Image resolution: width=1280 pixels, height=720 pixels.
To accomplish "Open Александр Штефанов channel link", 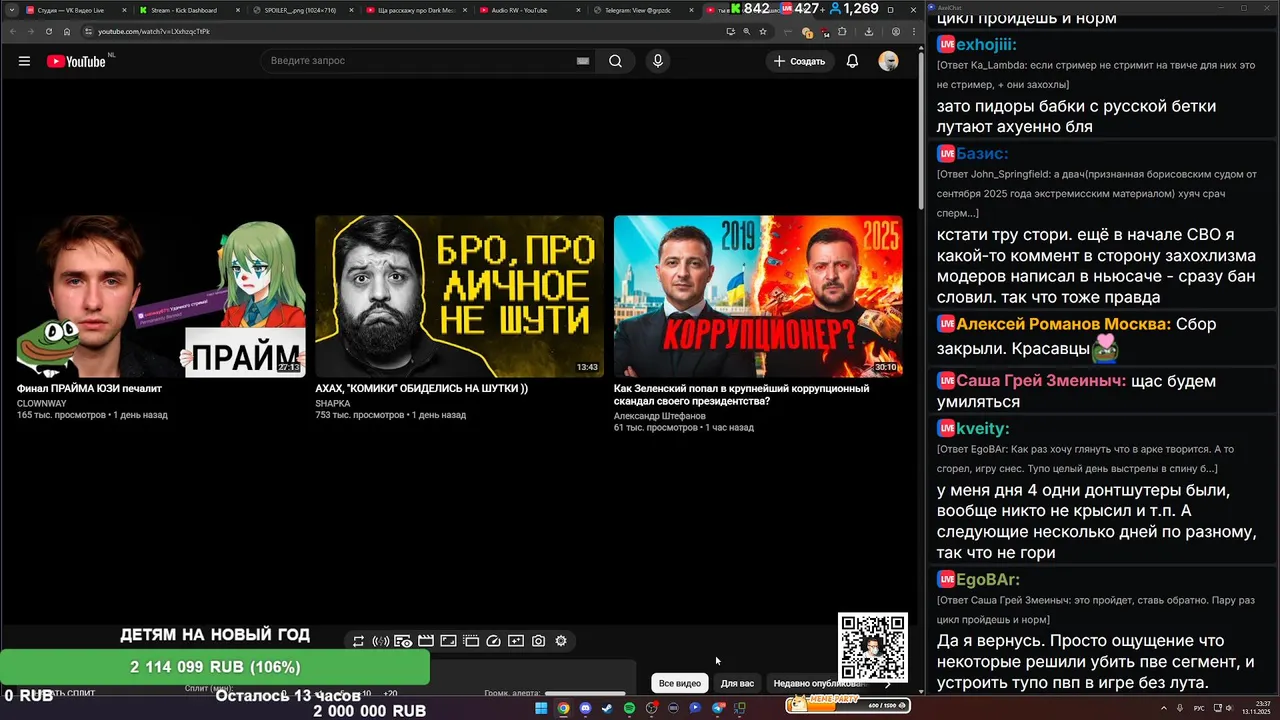I will coord(660,416).
